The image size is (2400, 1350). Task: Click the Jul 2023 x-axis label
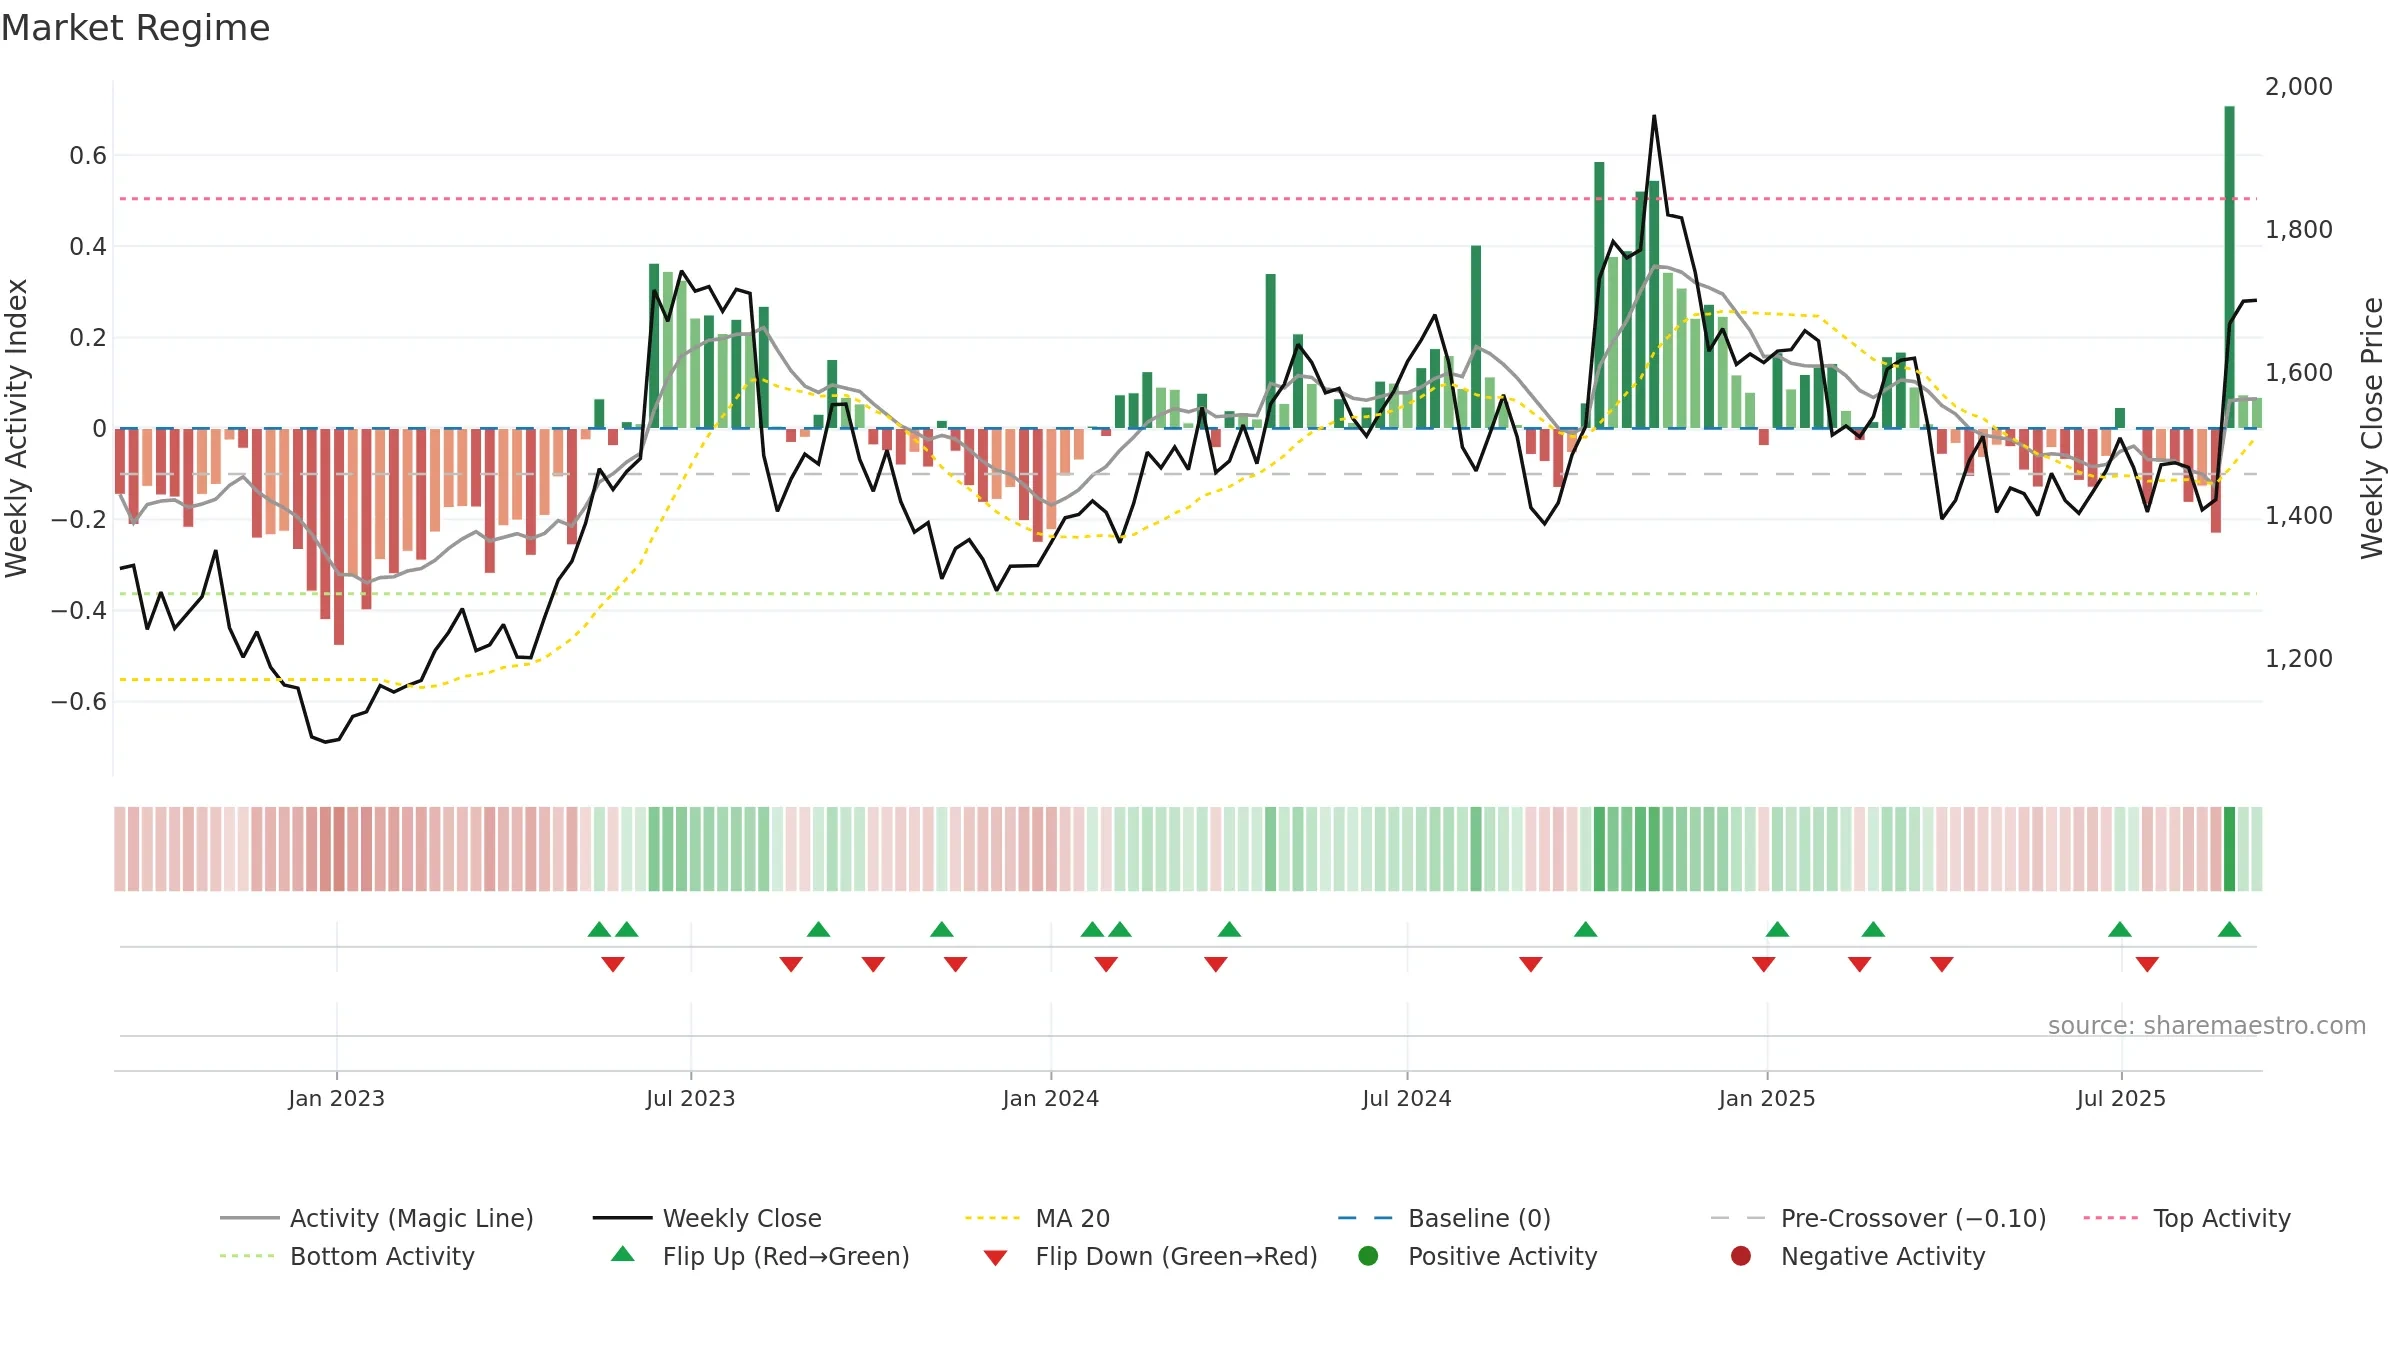tap(690, 1098)
